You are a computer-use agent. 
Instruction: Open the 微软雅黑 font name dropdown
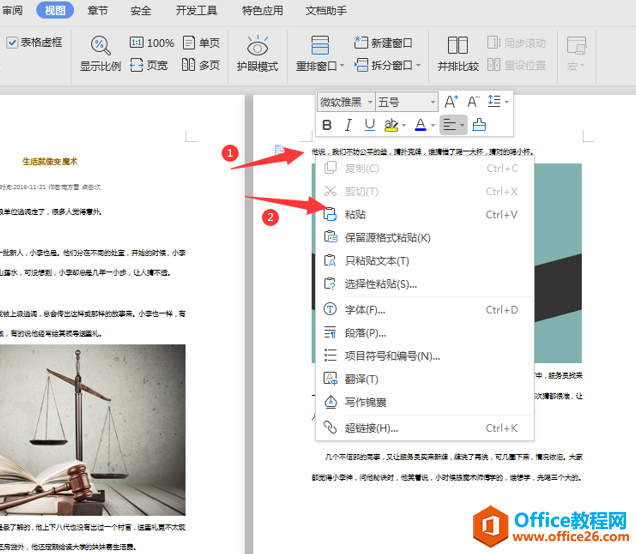(x=370, y=102)
